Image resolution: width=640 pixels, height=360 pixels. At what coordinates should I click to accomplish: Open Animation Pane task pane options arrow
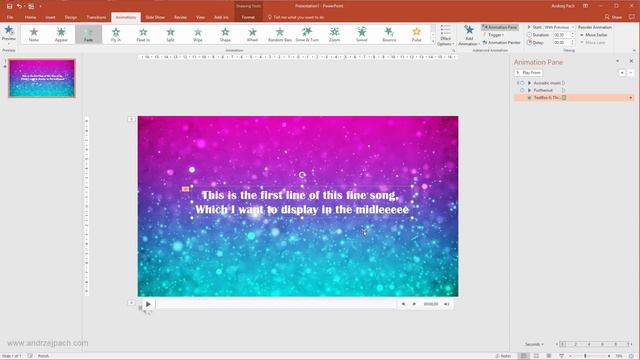(x=618, y=61)
